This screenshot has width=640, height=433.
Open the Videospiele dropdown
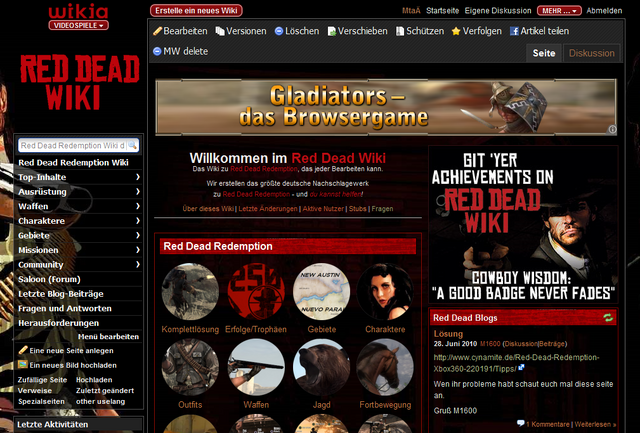tap(79, 25)
